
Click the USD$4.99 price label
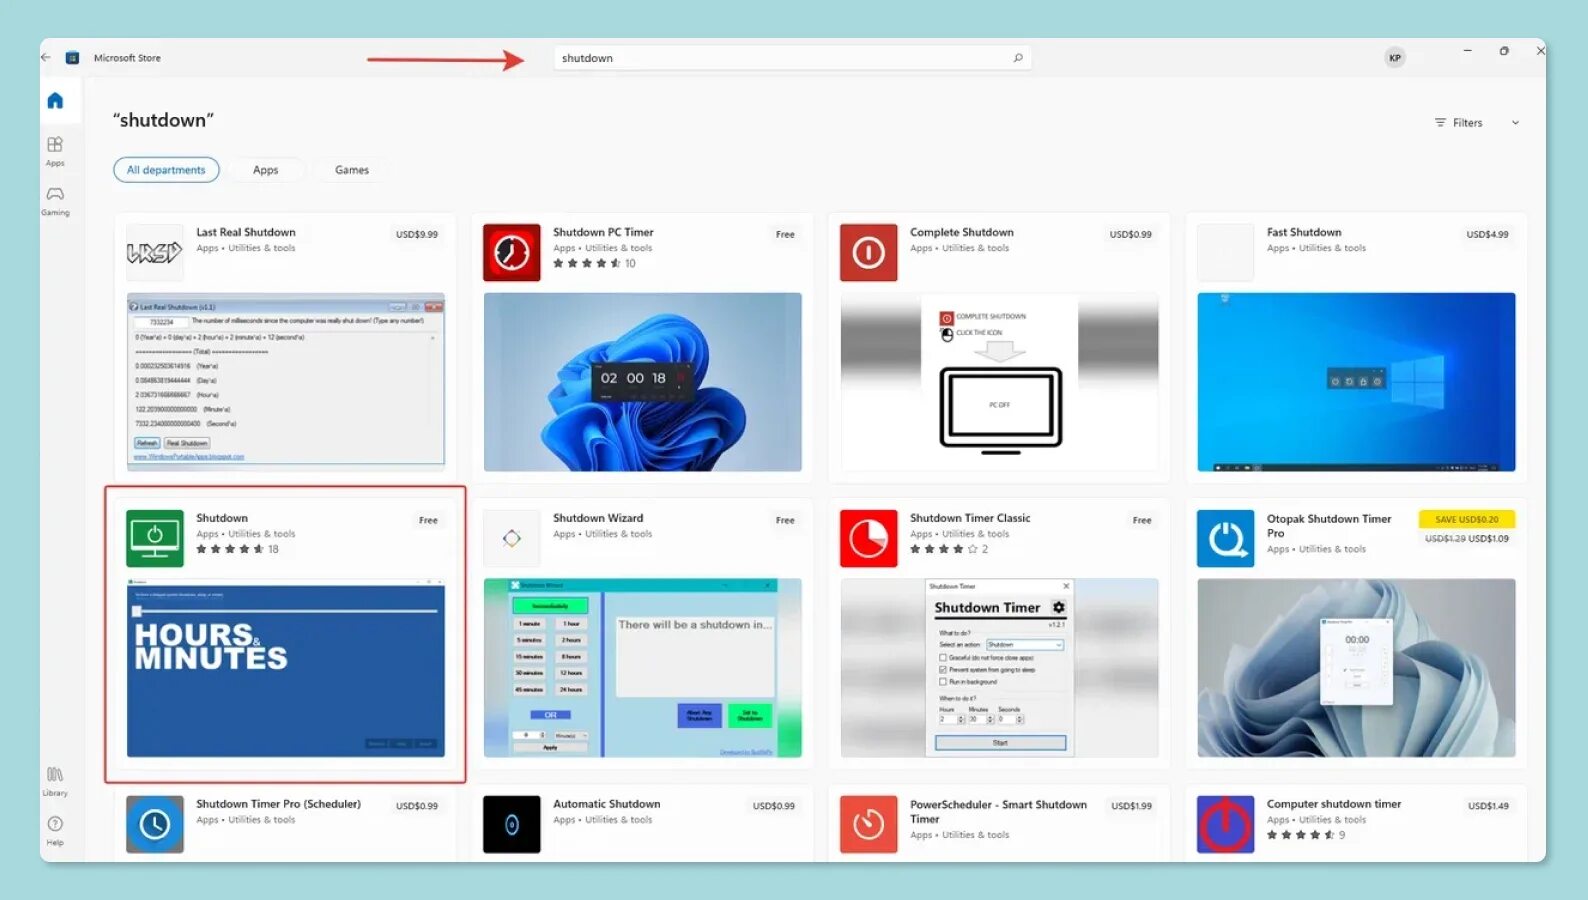pyautogui.click(x=1488, y=235)
